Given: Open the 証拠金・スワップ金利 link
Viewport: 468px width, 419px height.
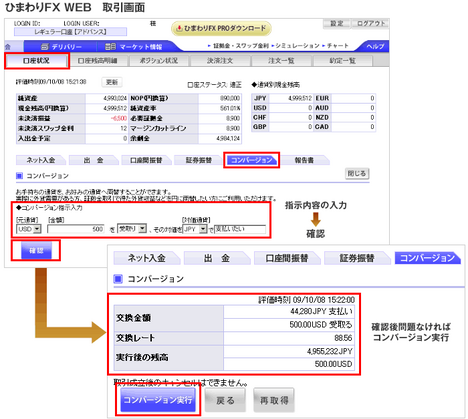Looking at the screenshot, I should pyautogui.click(x=241, y=46).
